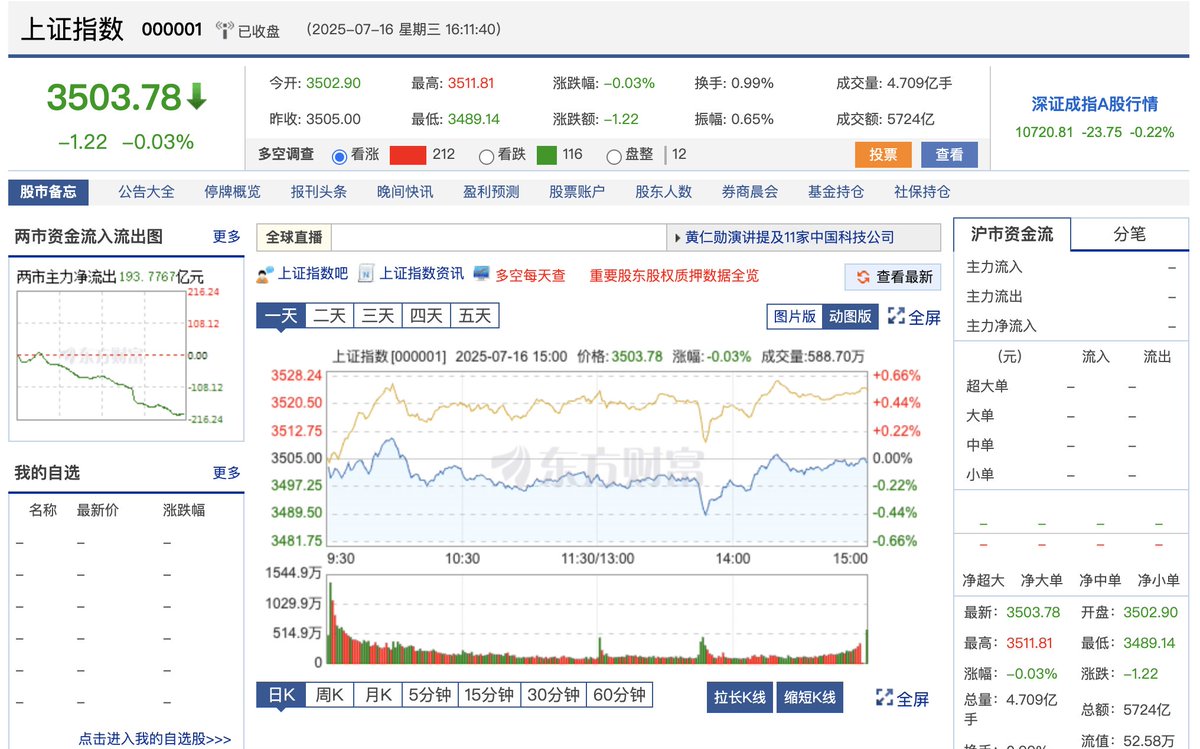This screenshot has width=1200, height=749.
Task: Open the 深证成指A股行情 link
Action: click(1094, 104)
